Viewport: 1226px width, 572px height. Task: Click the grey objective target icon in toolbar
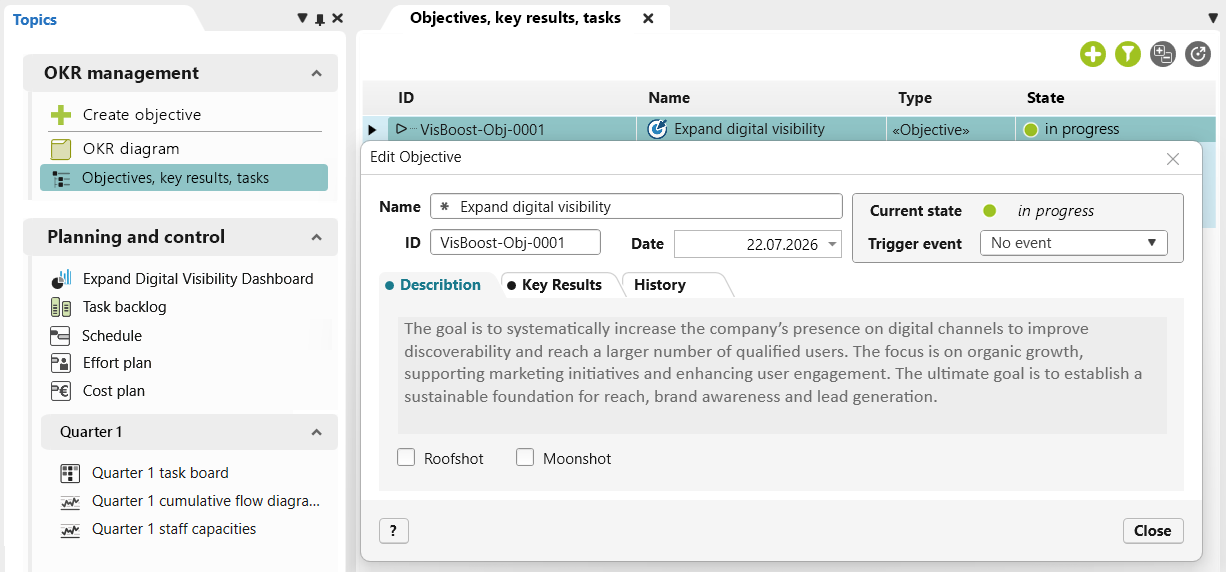(x=1198, y=54)
